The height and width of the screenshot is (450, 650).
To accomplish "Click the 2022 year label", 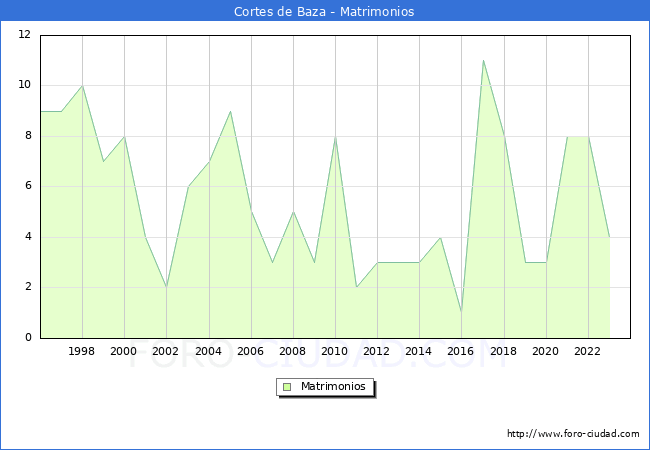I will (587, 351).
